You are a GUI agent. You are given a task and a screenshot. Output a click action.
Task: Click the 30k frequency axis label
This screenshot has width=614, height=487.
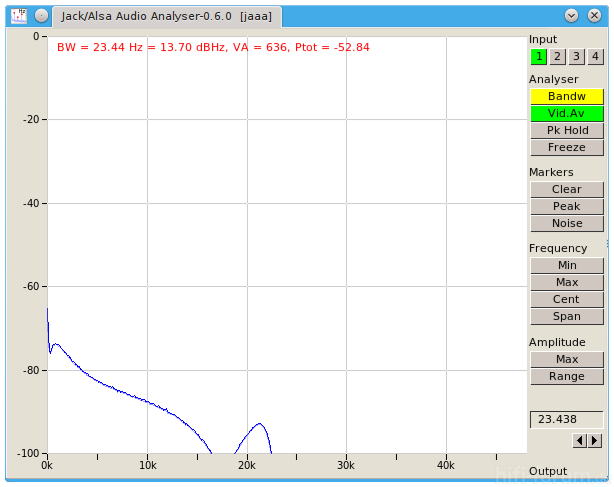pyautogui.click(x=346, y=465)
